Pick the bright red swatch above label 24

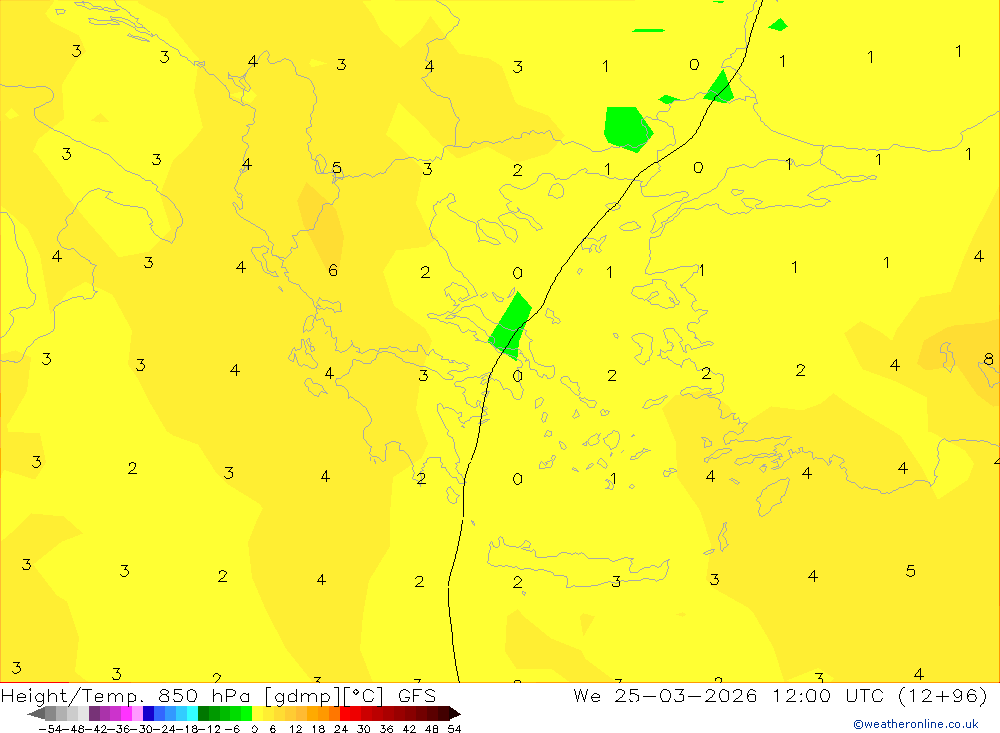[344, 713]
